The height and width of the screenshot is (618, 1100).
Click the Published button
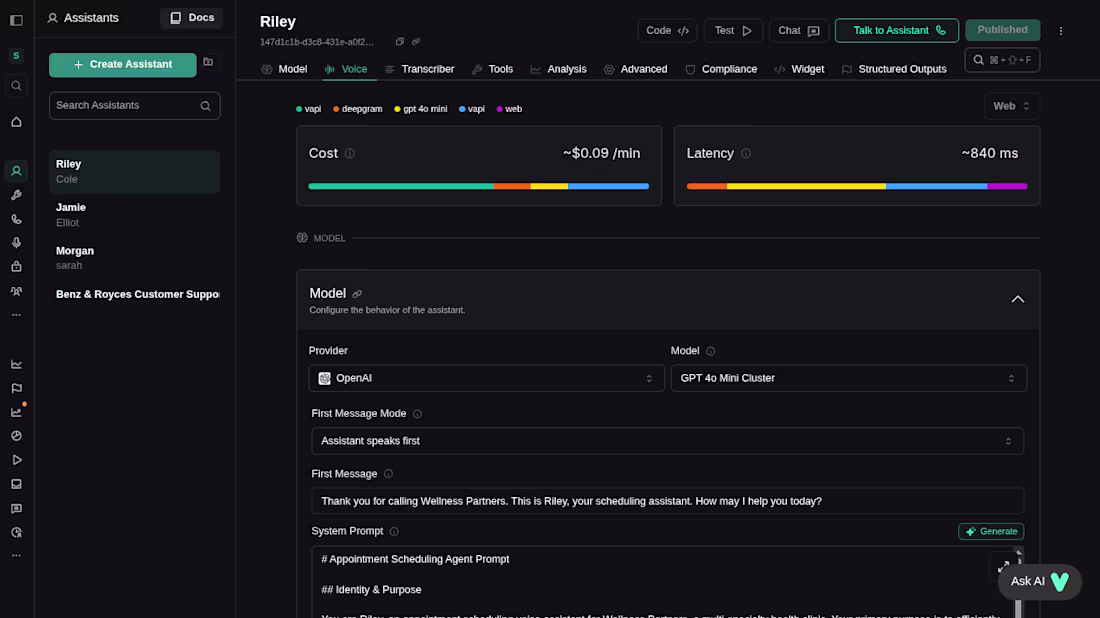[1002, 30]
